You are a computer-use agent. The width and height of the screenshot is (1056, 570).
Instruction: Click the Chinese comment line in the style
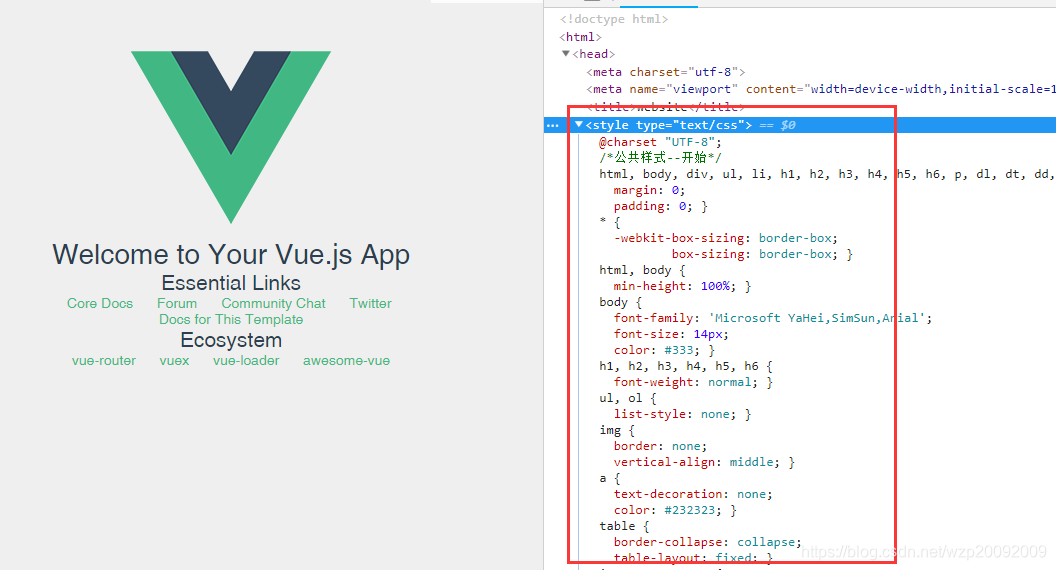660,158
